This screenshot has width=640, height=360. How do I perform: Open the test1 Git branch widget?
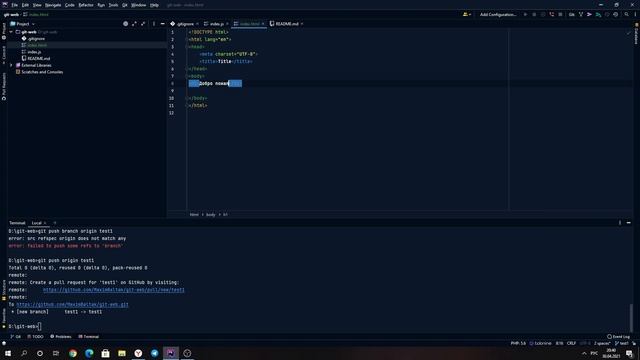(622, 343)
